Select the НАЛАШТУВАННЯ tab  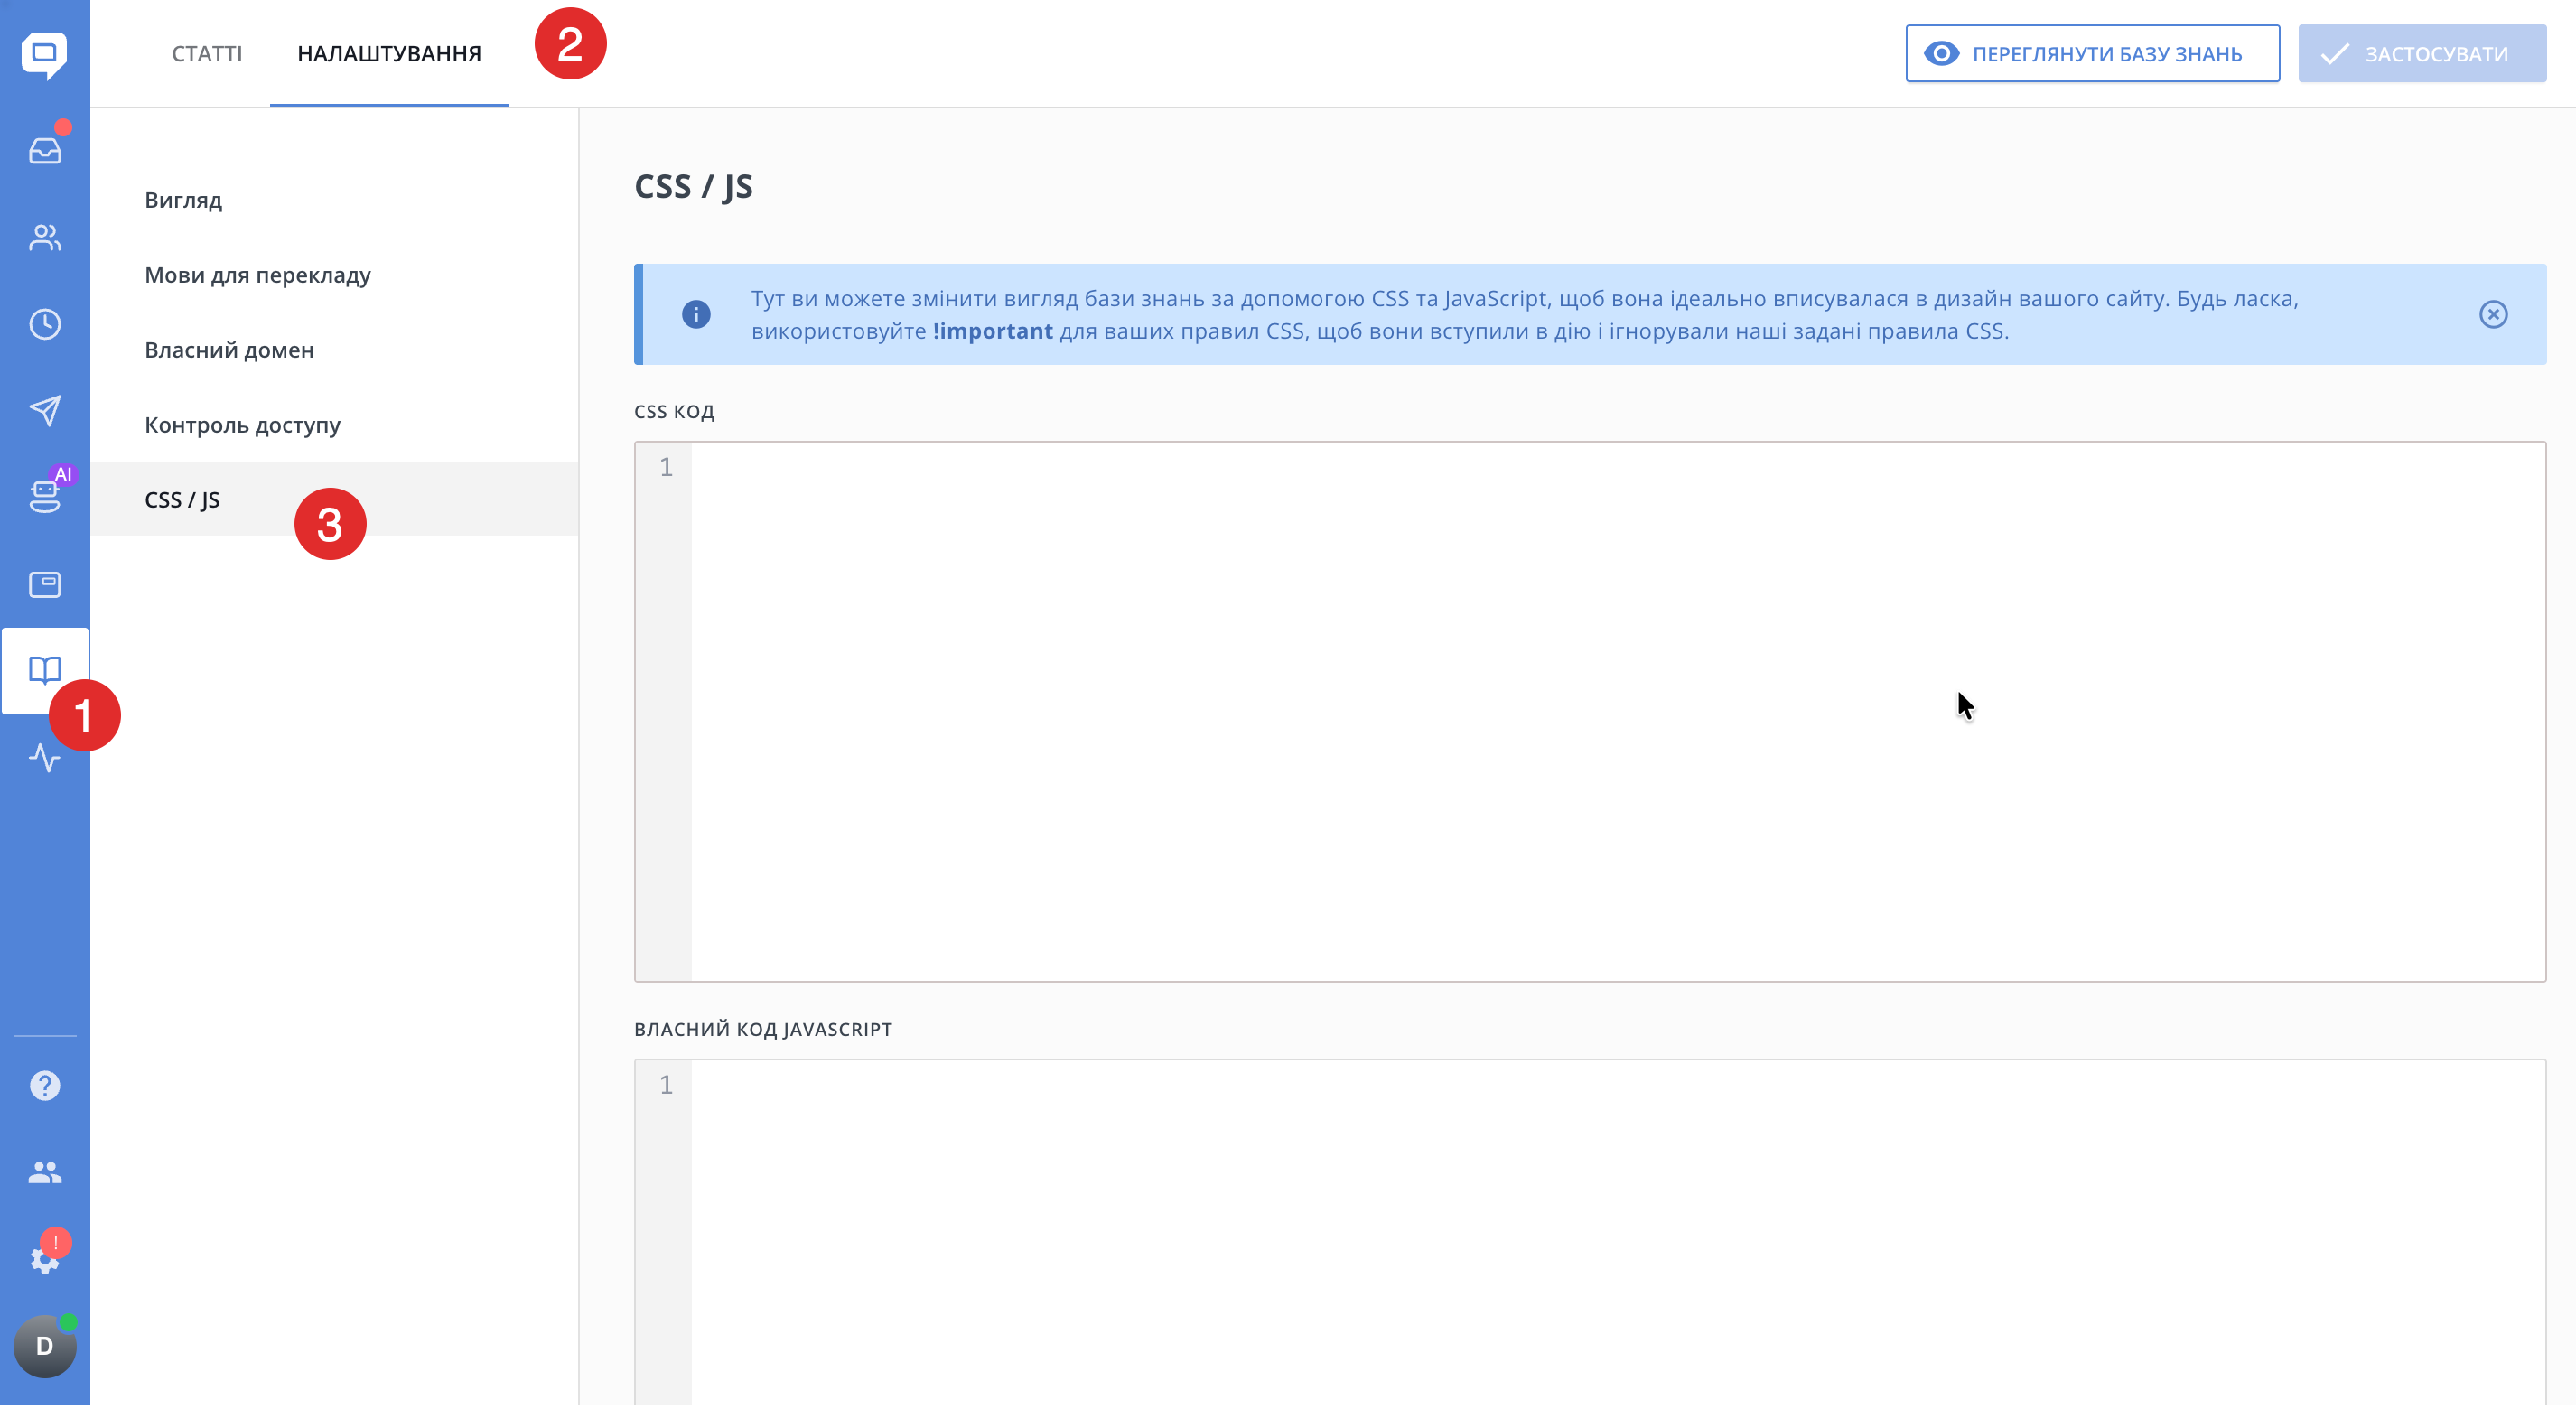click(x=389, y=54)
